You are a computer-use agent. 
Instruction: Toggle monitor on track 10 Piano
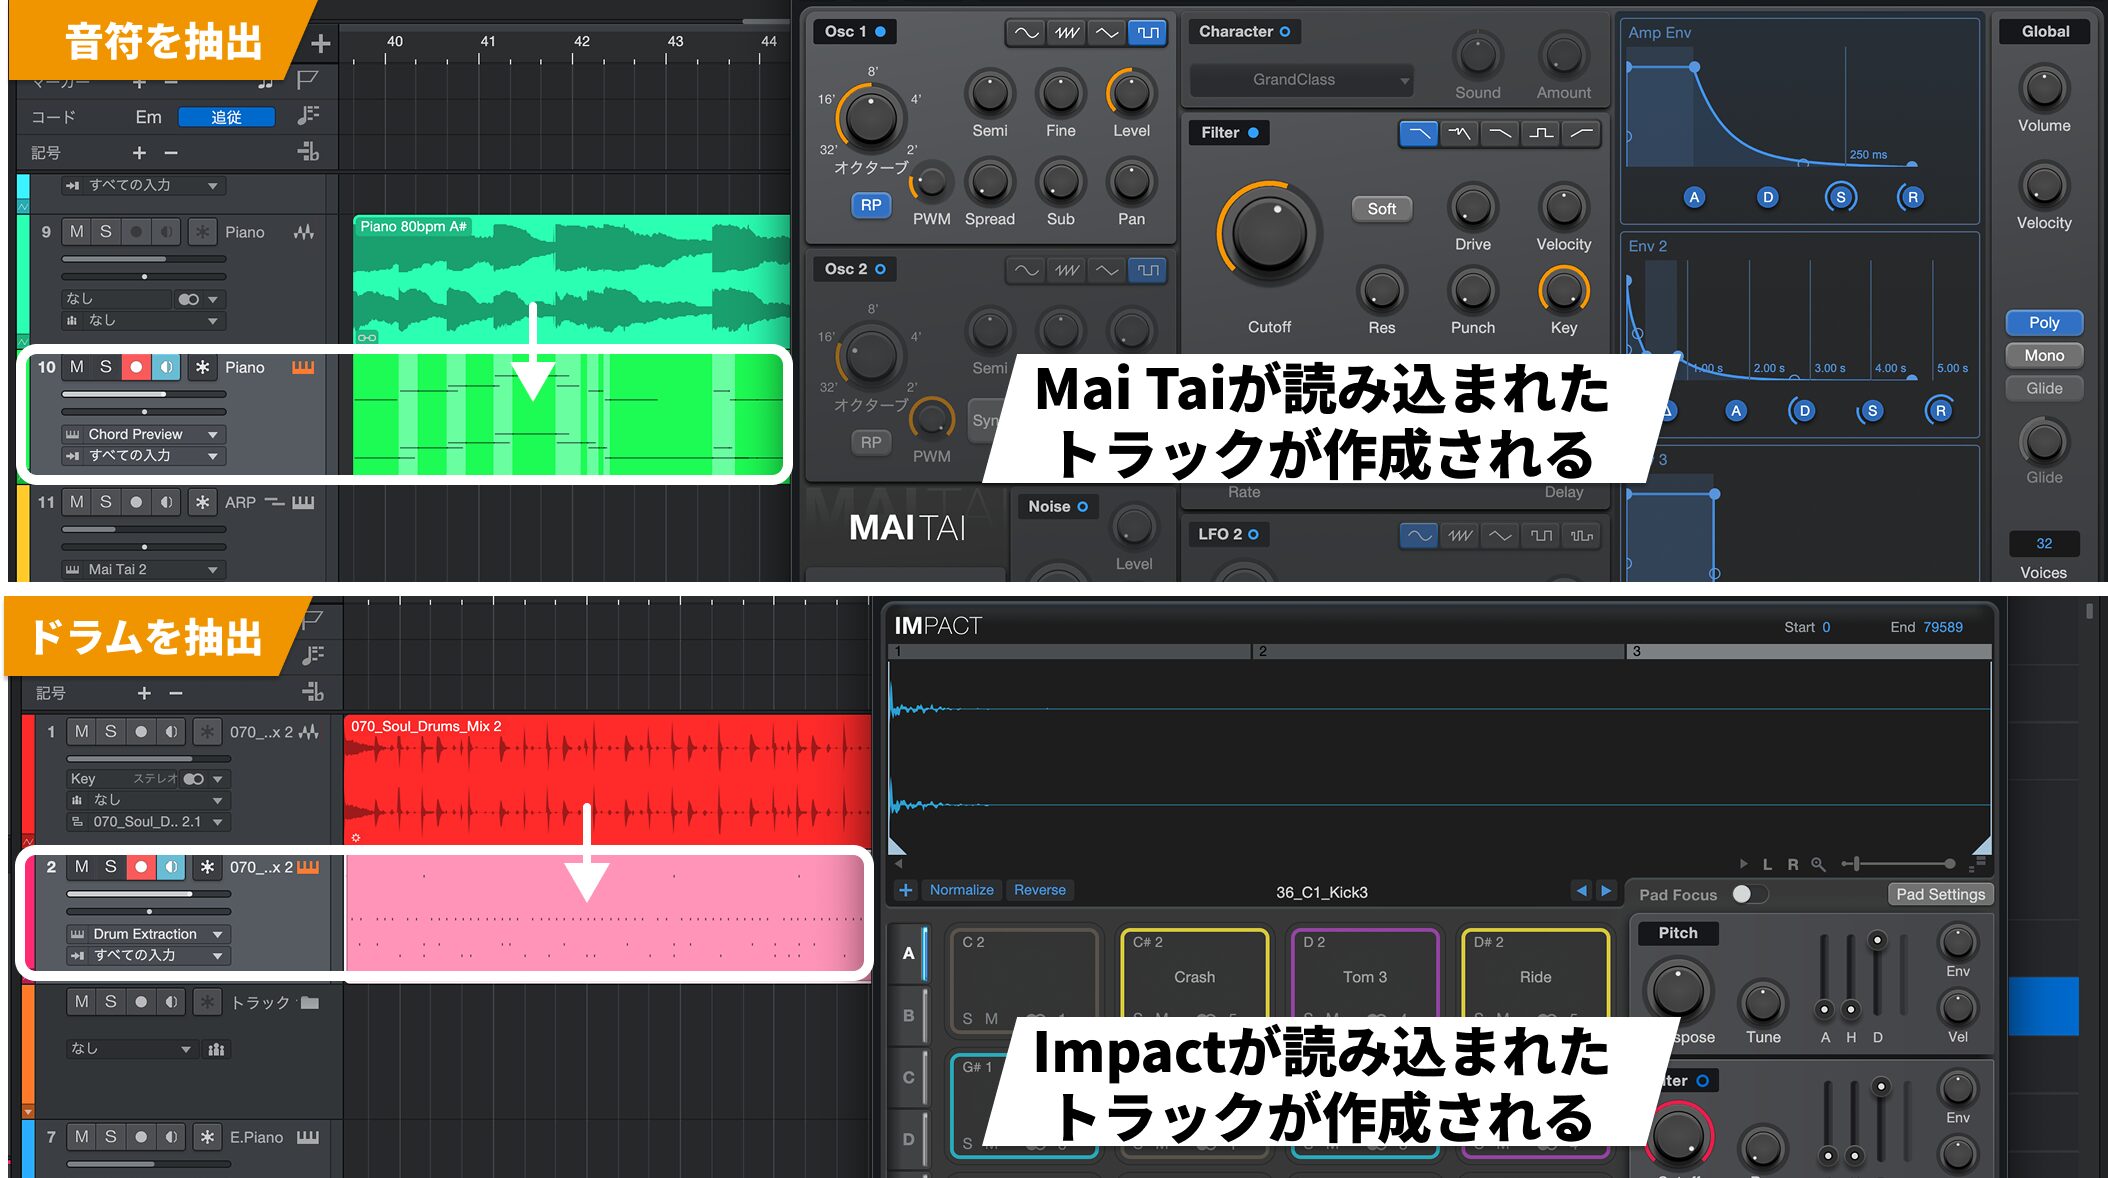click(166, 367)
